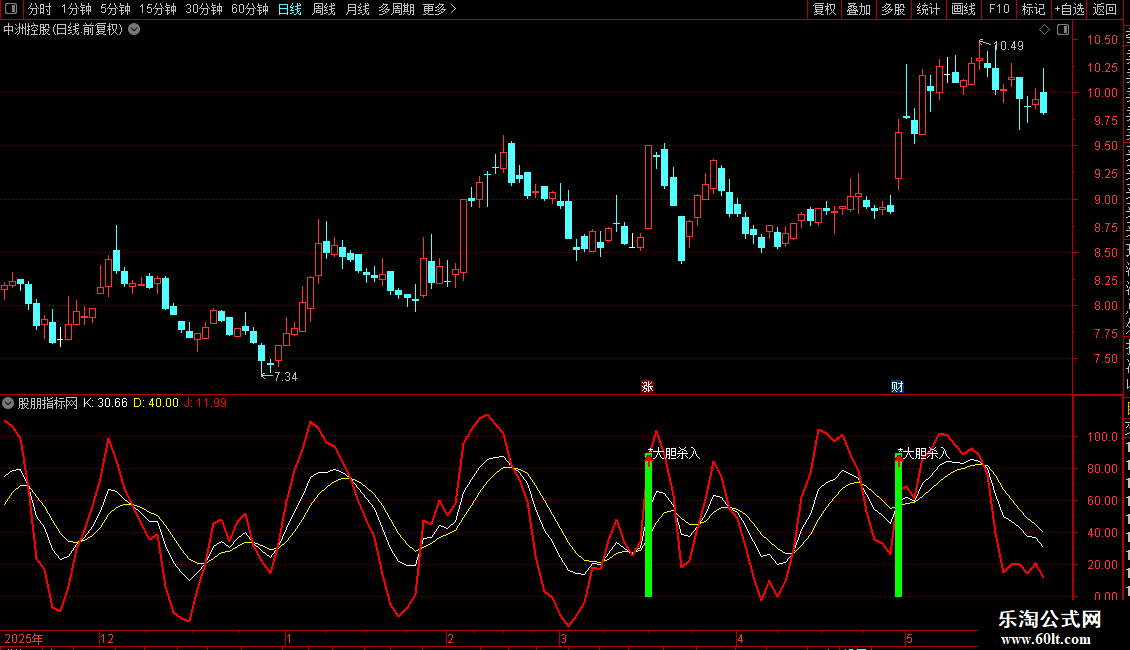Click the blue 财 event marker
The image size is (1130, 650).
(897, 387)
